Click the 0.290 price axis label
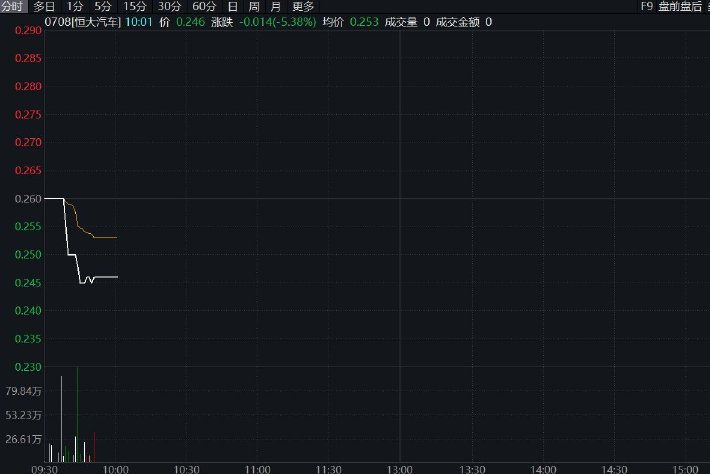 pos(28,30)
